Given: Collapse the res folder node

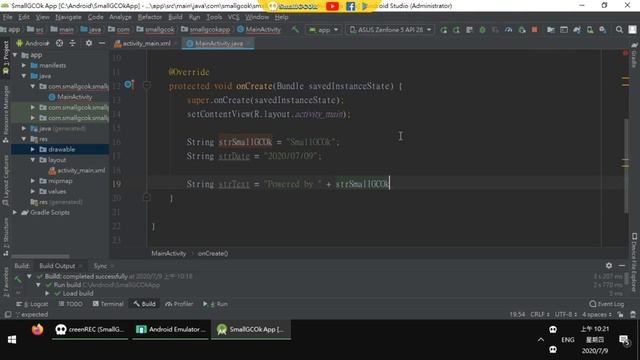Looking at the screenshot, I should [24, 139].
